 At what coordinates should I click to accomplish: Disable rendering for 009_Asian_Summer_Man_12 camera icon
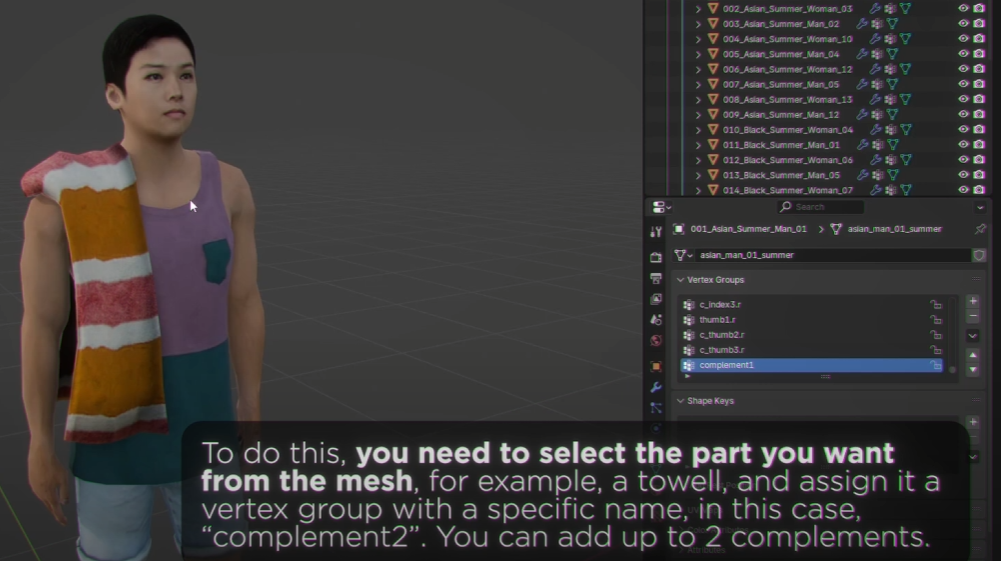tap(979, 115)
